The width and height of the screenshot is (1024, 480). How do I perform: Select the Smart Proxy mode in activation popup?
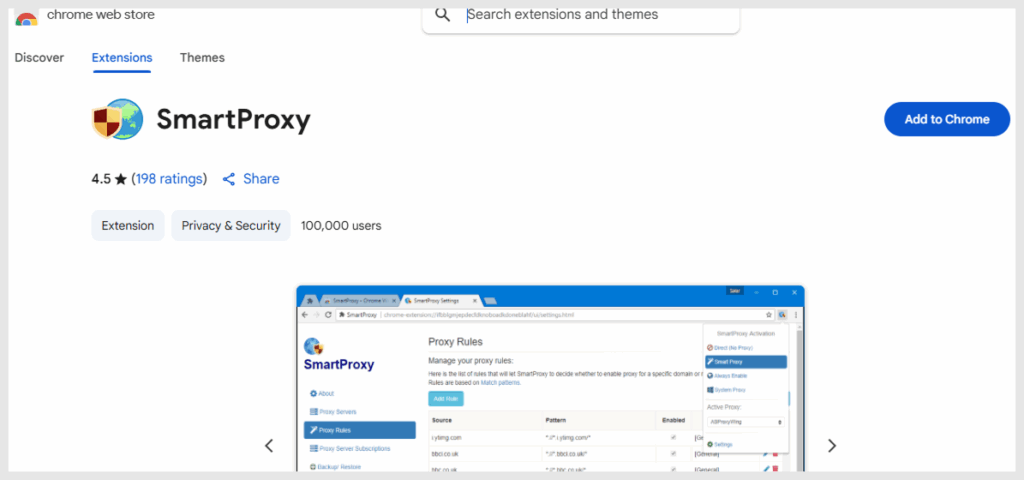(745, 362)
